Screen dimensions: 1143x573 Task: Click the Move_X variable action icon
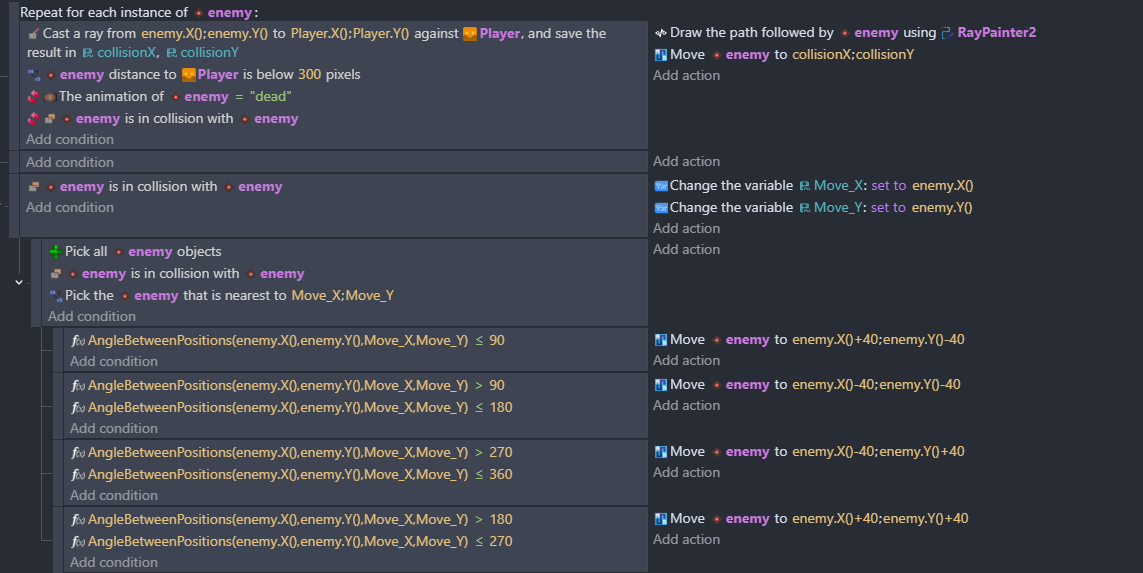click(661, 186)
